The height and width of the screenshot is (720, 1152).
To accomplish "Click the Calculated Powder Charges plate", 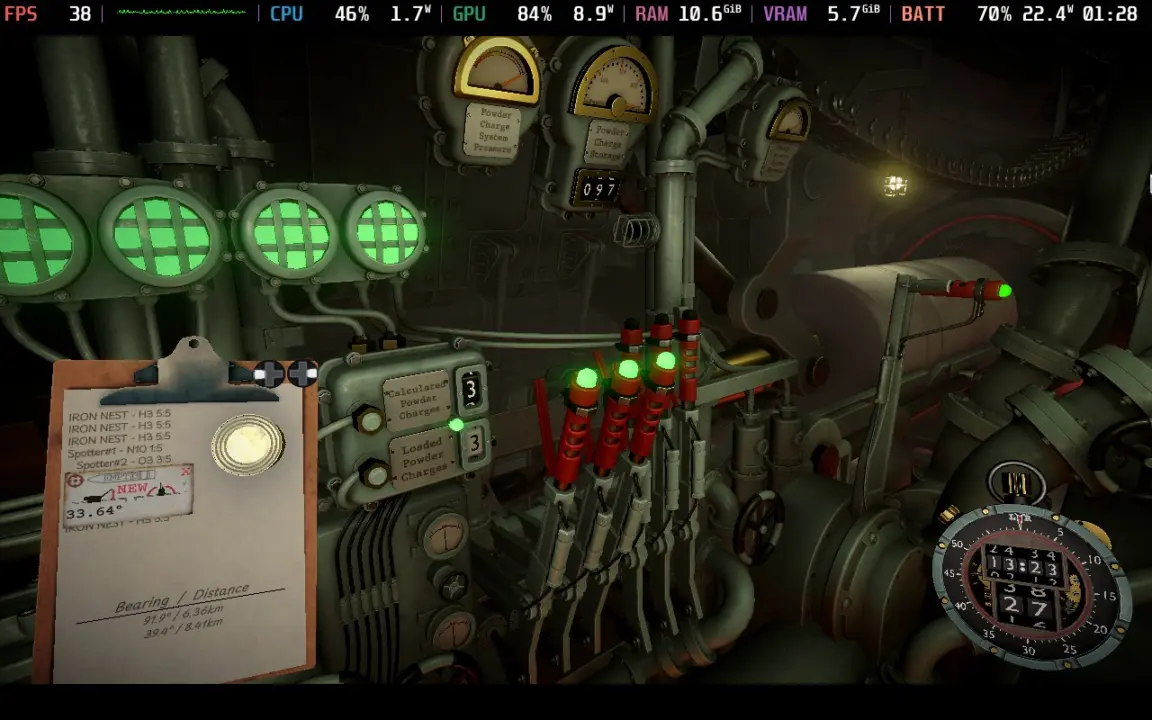I will click(417, 402).
